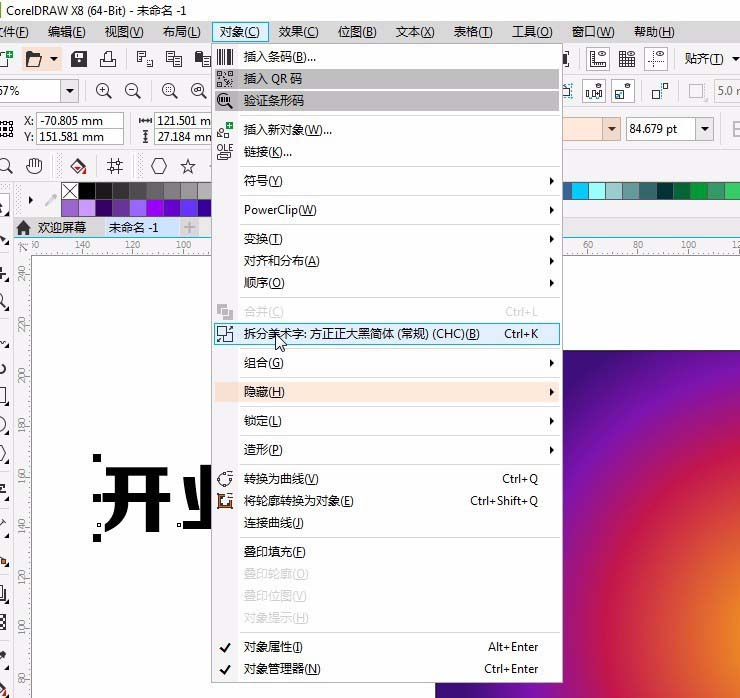Expand the Open button dropdown arrow
This screenshot has height=698, width=740.
coord(54,59)
